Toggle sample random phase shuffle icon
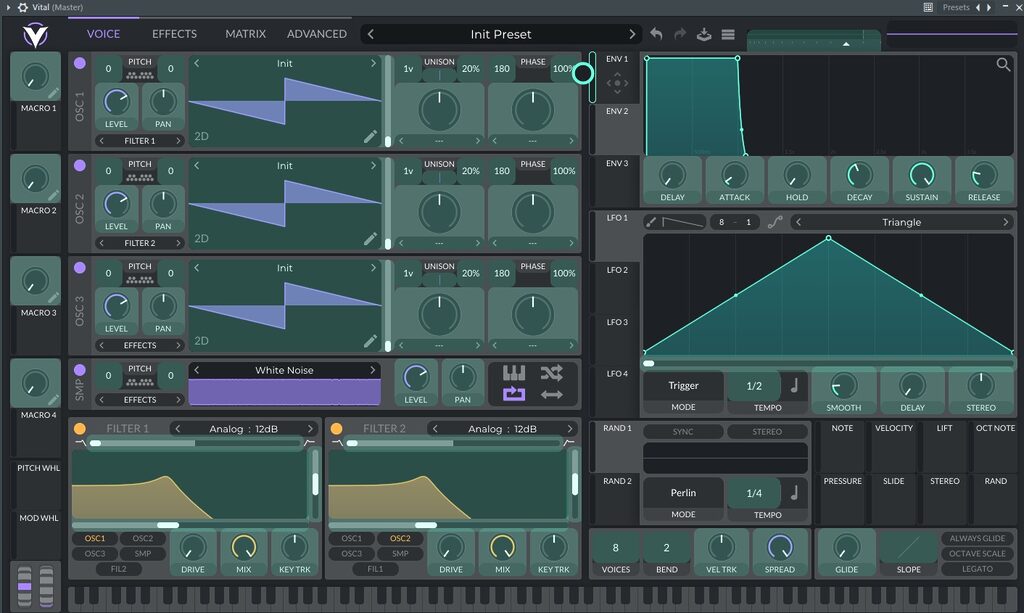 (551, 373)
